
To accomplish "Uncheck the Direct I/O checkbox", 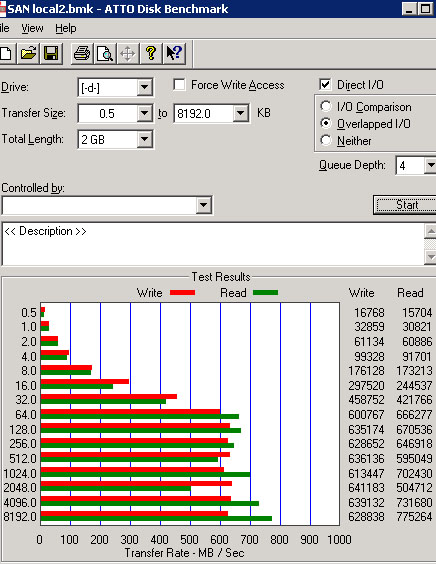I will click(x=325, y=85).
